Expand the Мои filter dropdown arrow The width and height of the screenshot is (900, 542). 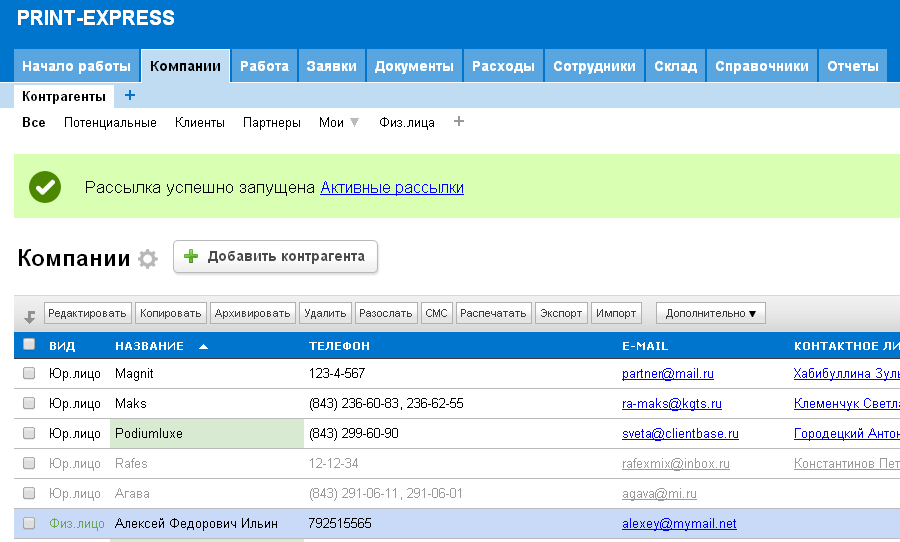tap(354, 123)
